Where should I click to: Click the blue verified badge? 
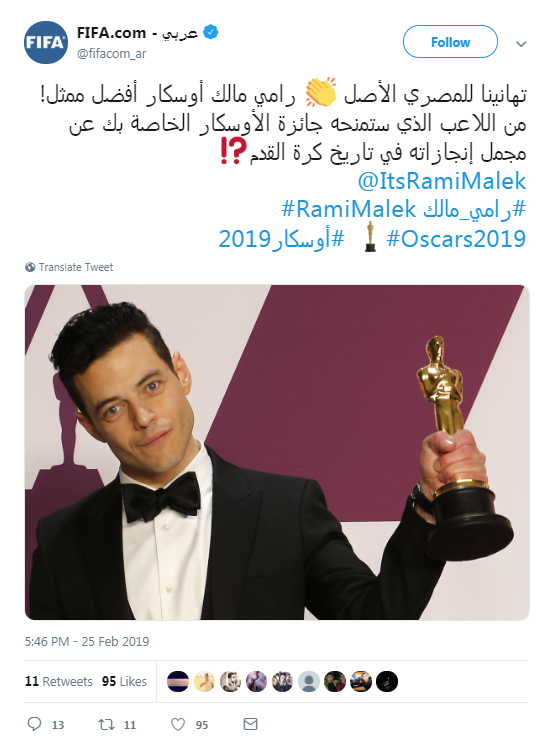[211, 32]
